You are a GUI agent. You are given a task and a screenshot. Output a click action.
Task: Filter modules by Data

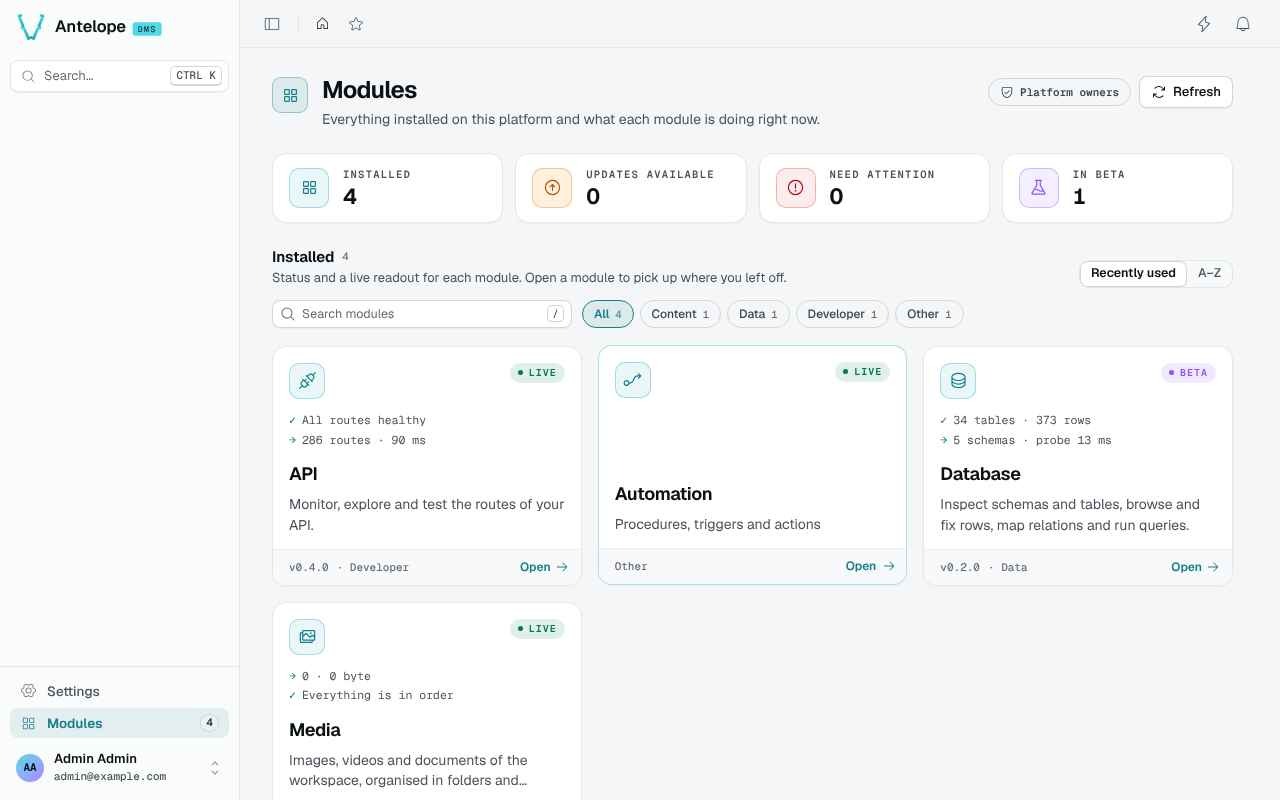[x=758, y=314]
